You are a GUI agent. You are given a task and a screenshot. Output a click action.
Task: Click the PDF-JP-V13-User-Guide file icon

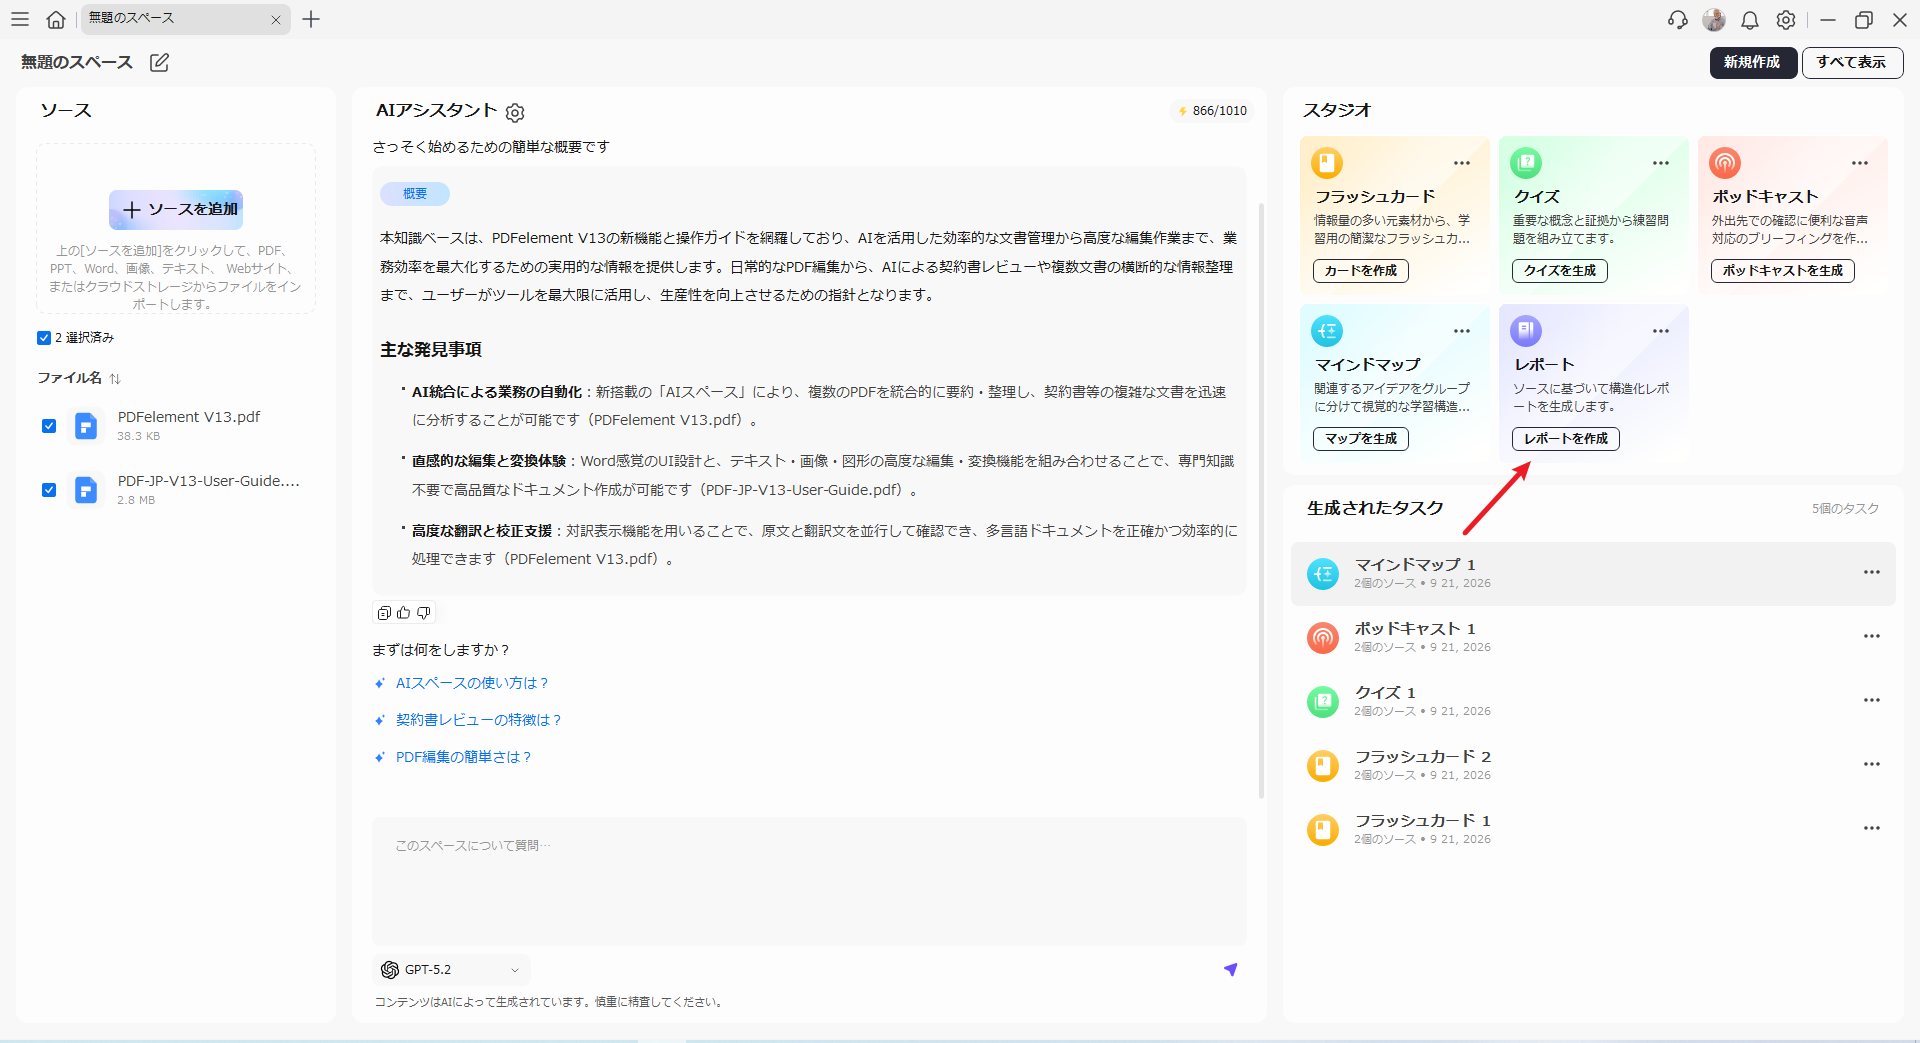tap(87, 490)
